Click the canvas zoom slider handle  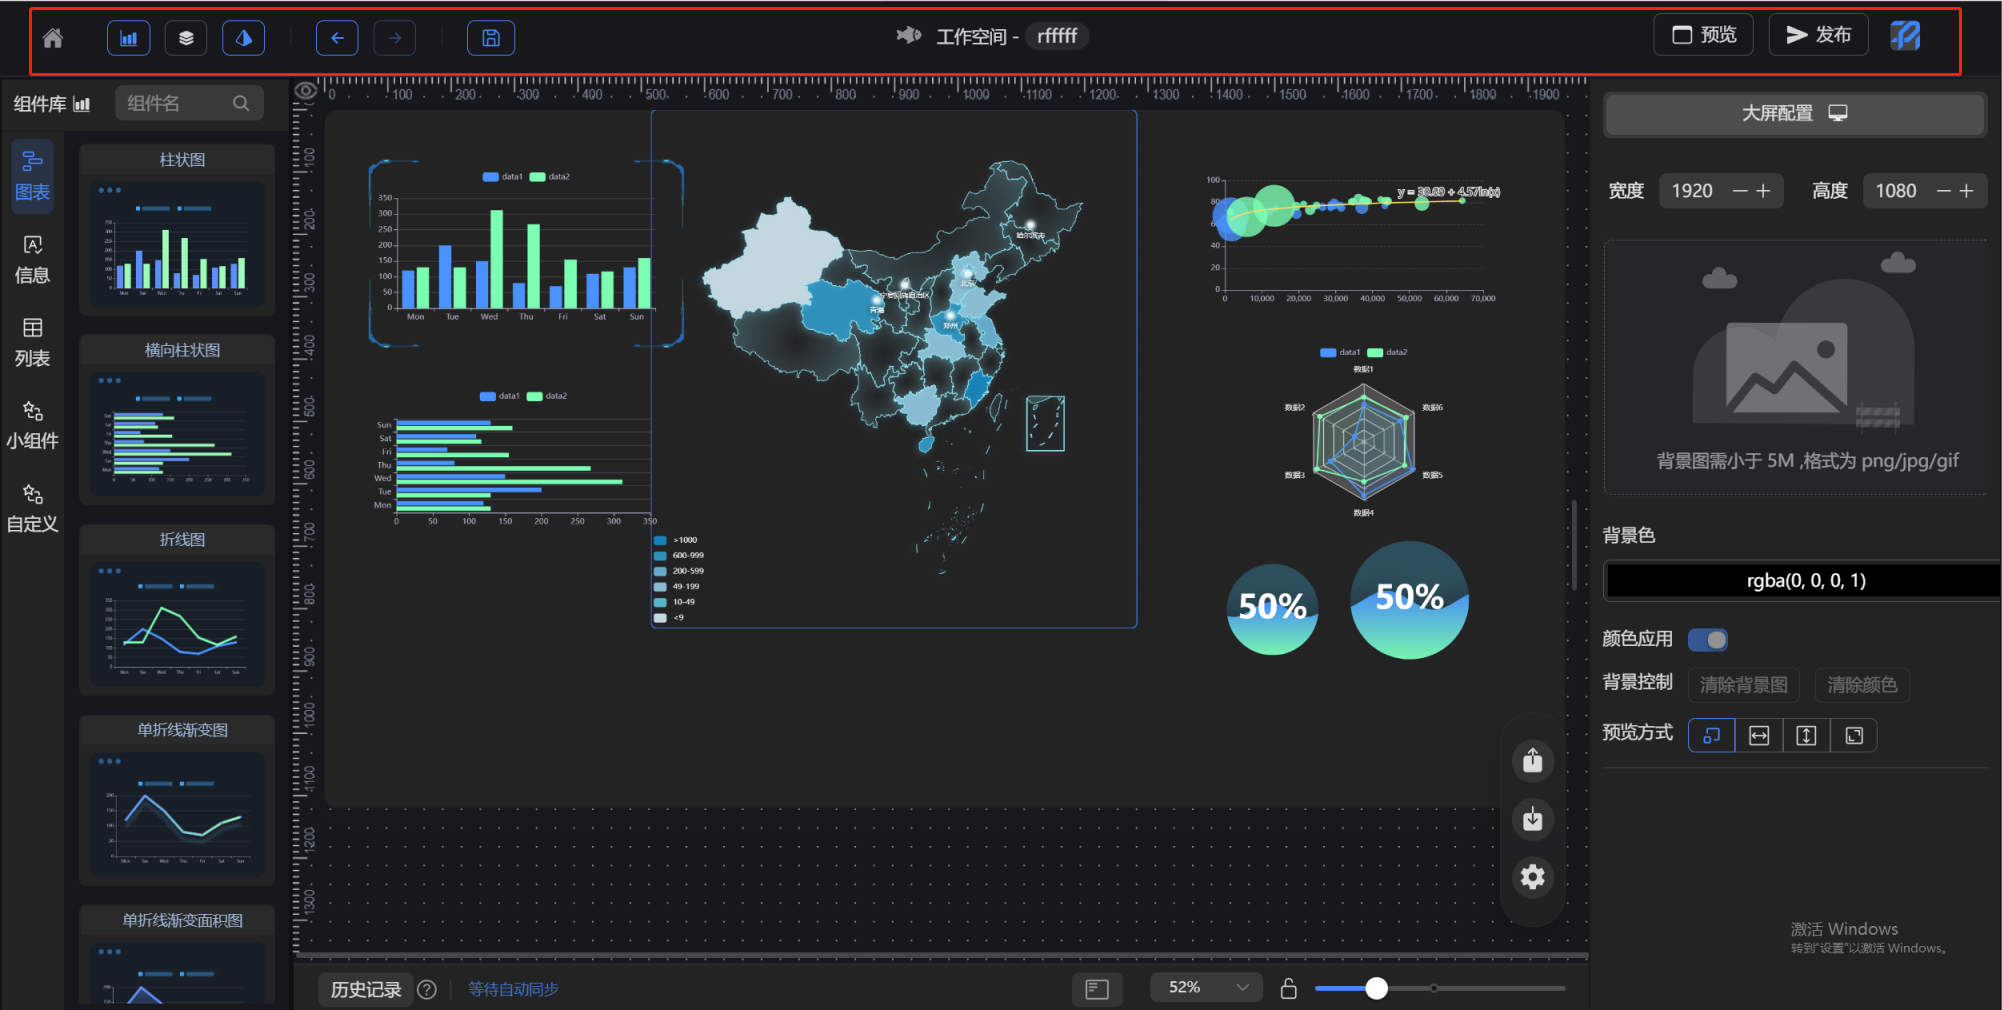click(x=1377, y=988)
